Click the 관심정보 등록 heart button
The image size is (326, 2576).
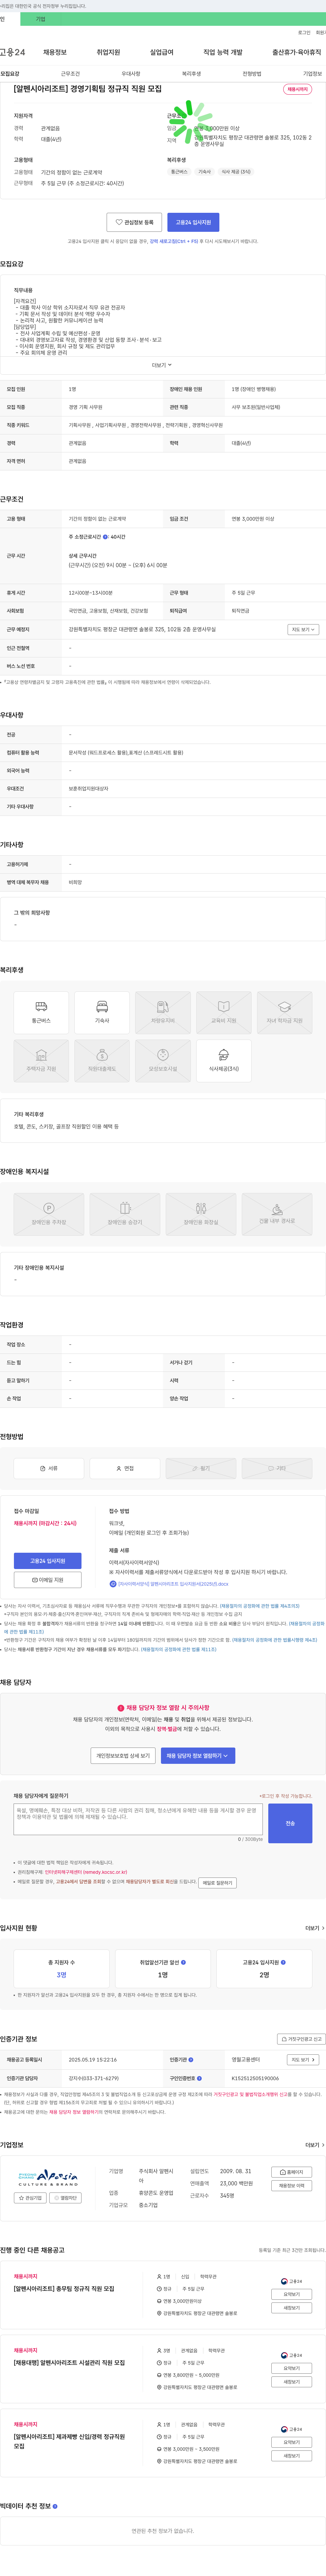tap(134, 222)
